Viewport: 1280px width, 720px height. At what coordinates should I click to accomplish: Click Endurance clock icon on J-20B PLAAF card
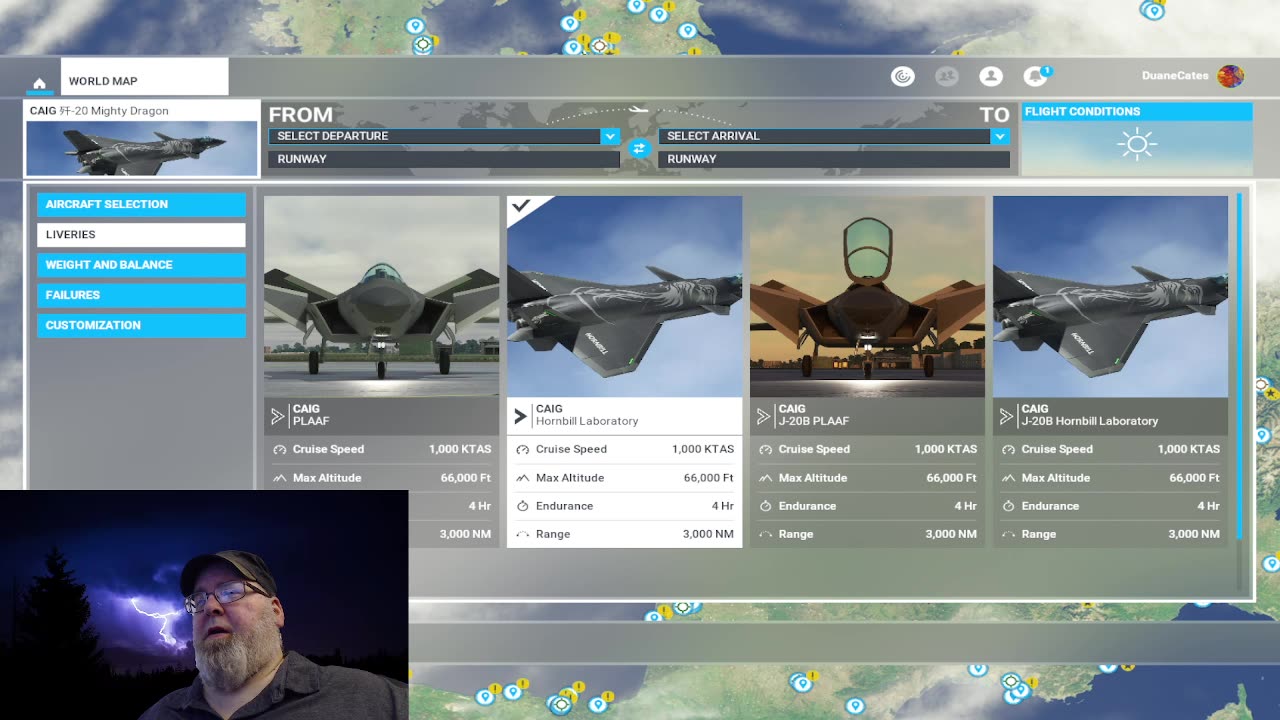tap(765, 506)
